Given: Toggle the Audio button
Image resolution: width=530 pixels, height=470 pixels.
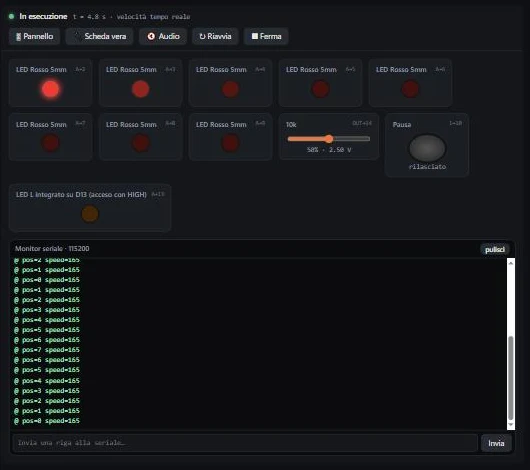Looking at the screenshot, I should [163, 36].
